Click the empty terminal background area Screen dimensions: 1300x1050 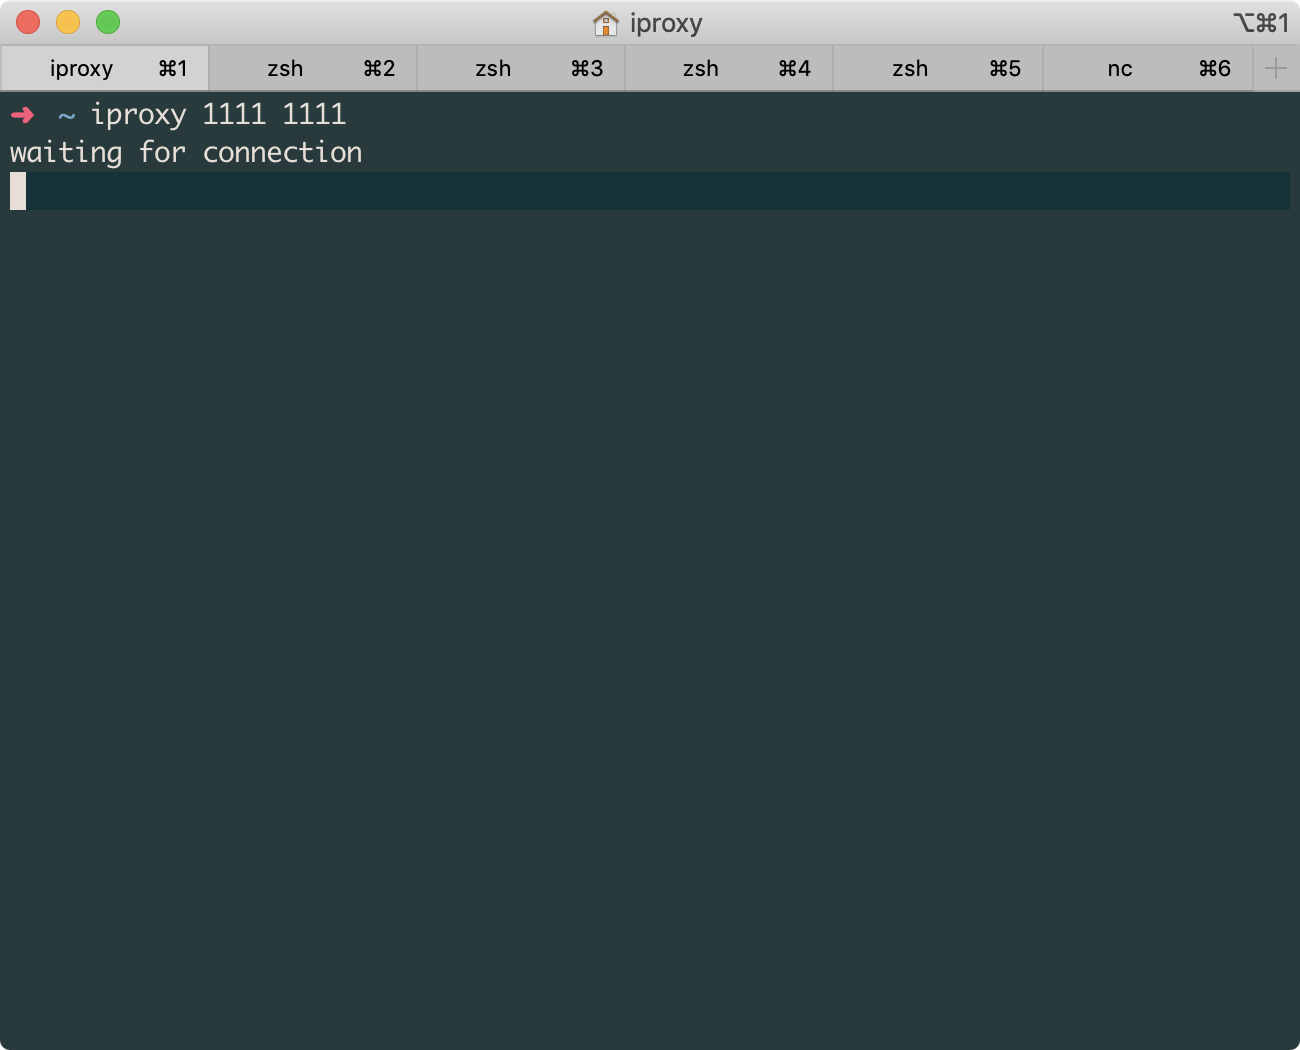pos(650,600)
